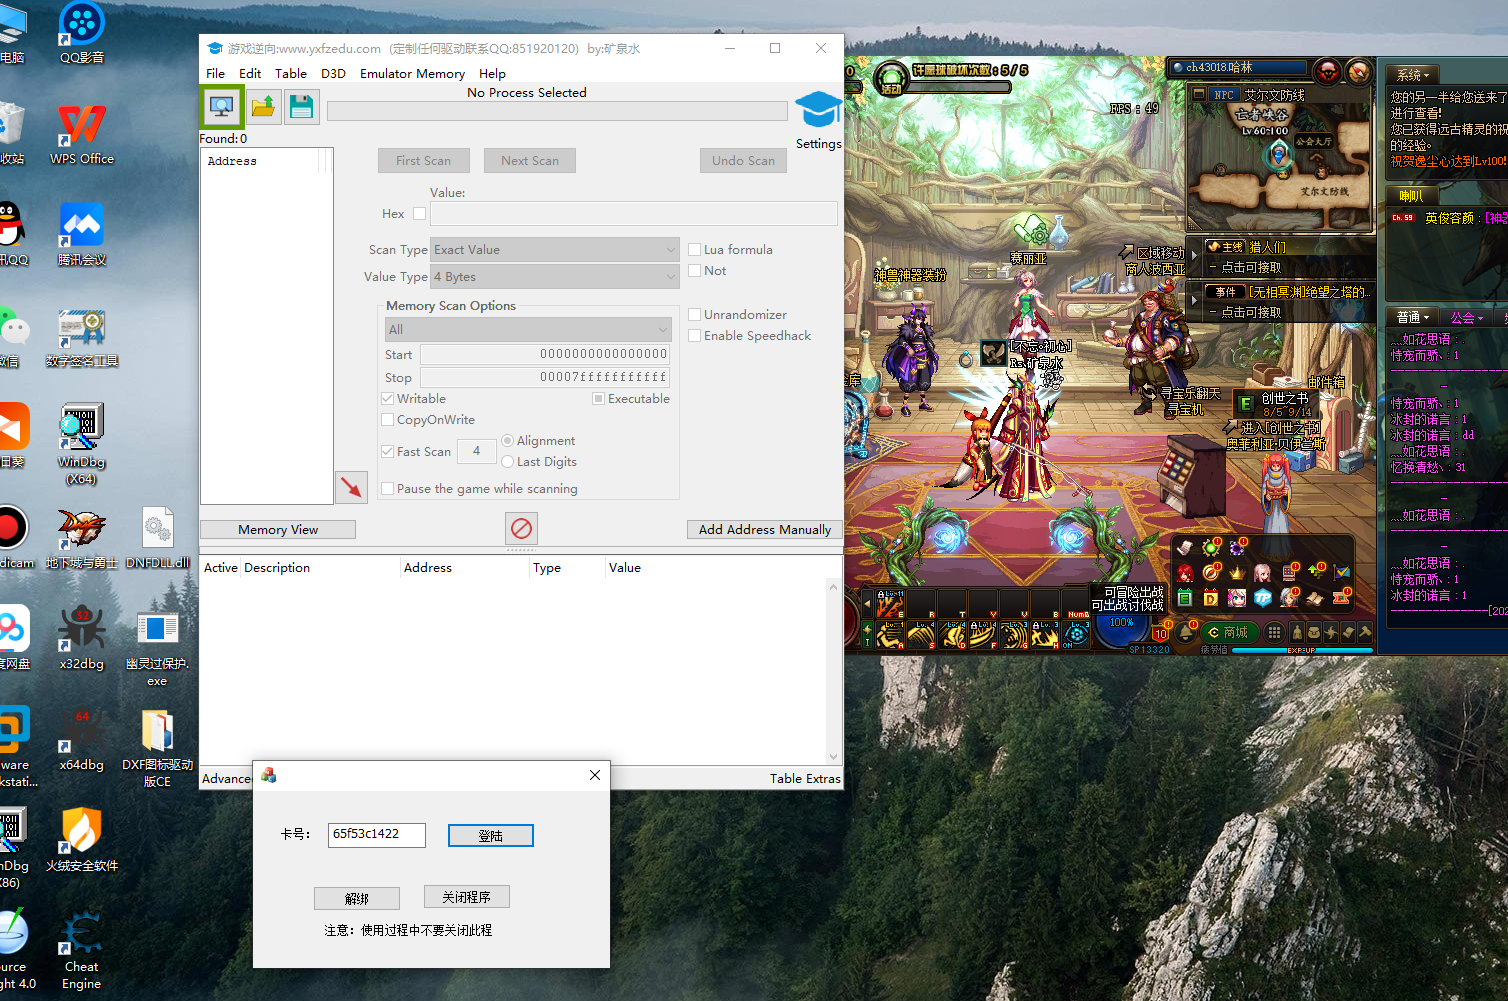Open Cheat Engine Settings graduation cap logo
The width and height of the screenshot is (1508, 1001).
pyautogui.click(x=818, y=110)
